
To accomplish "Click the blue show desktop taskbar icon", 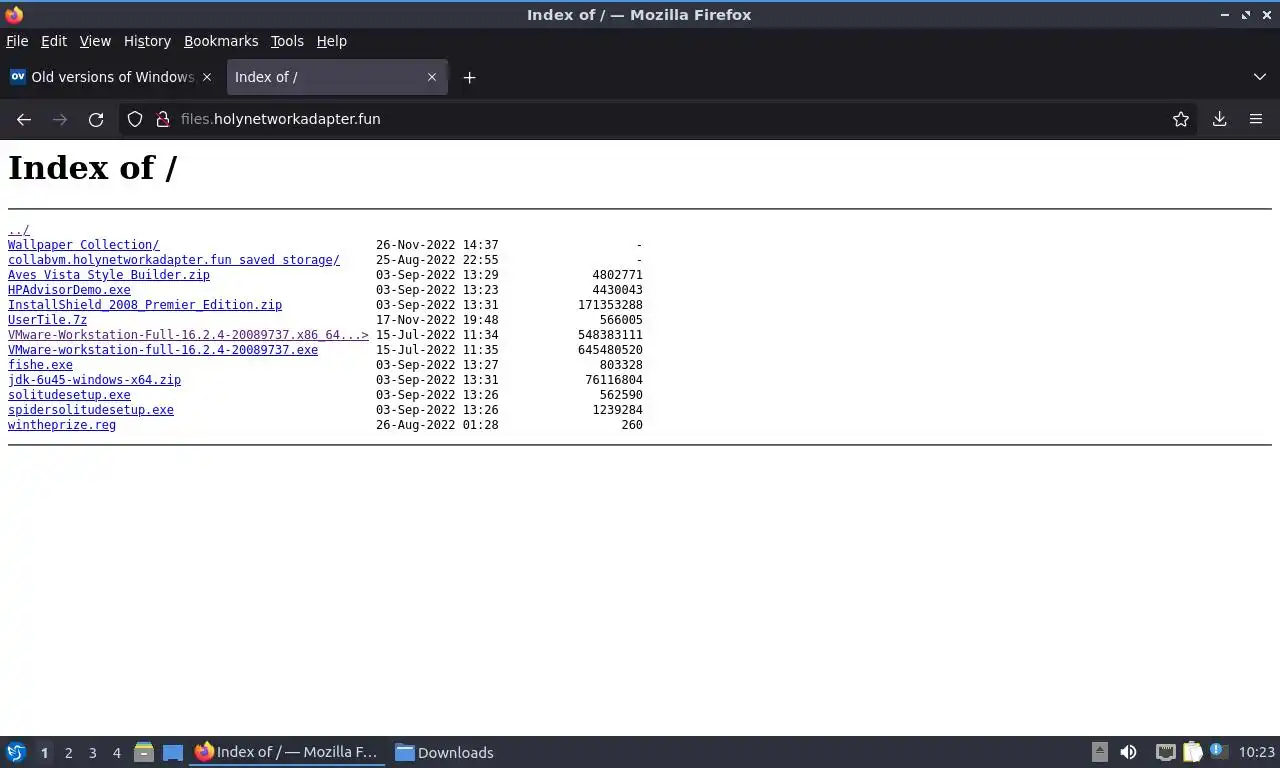I will coord(173,752).
